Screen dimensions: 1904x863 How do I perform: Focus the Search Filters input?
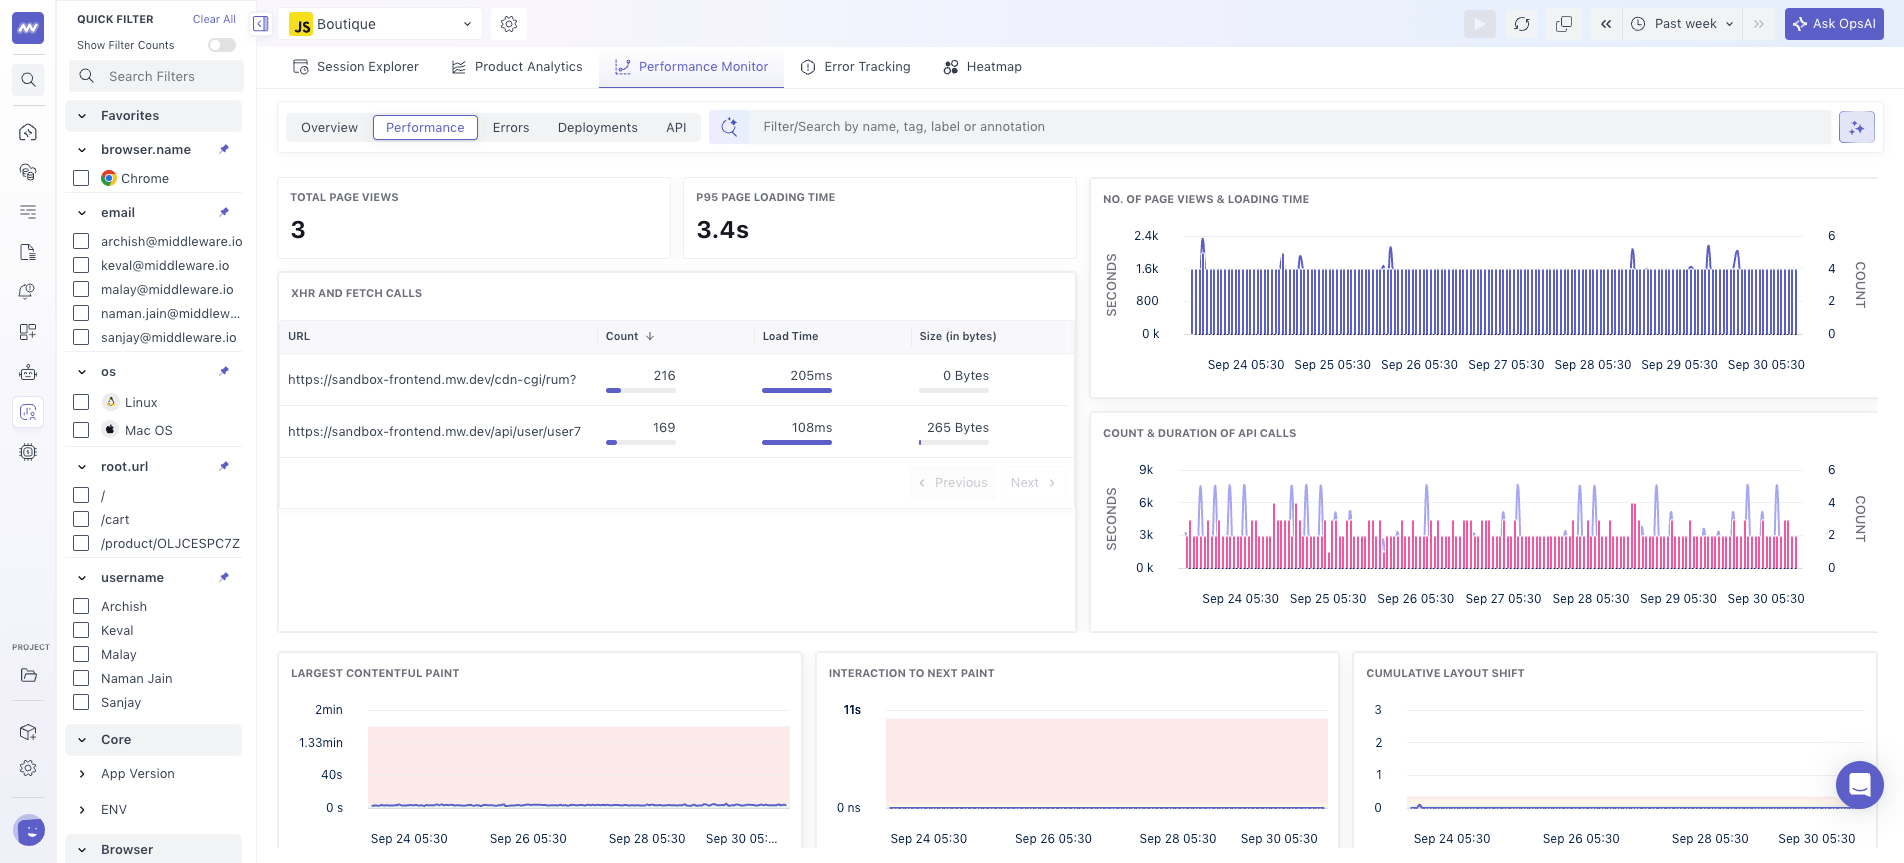pos(156,76)
